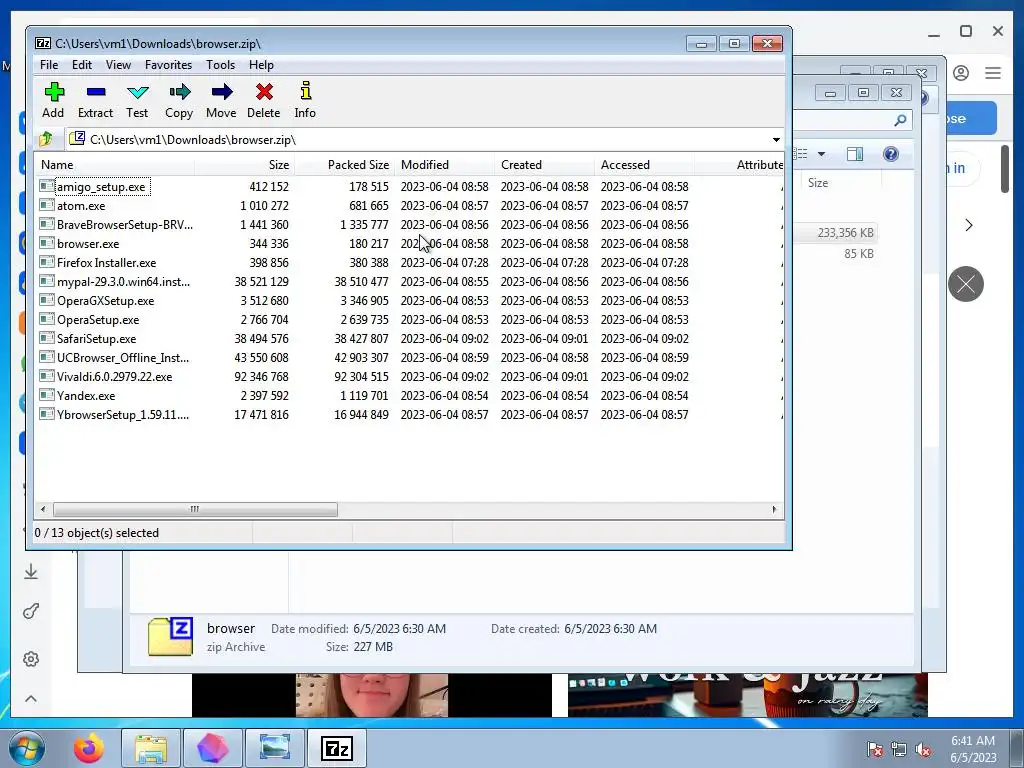
Task: Click browser account profile icon
Action: coord(961,73)
